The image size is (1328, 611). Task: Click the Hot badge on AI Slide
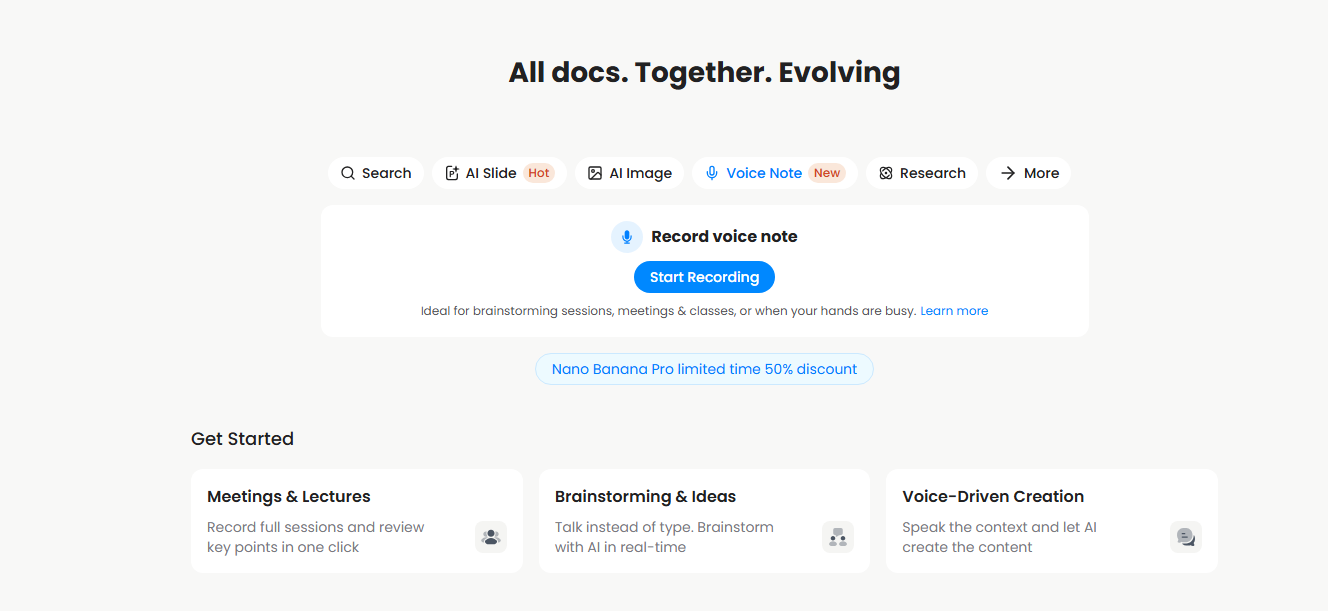coord(539,173)
